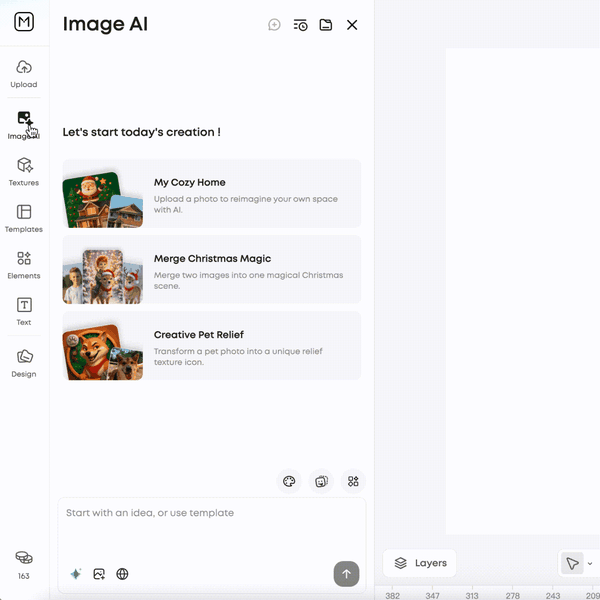Start a new chat with plus bubble icon
600x600 pixels.
click(274, 25)
